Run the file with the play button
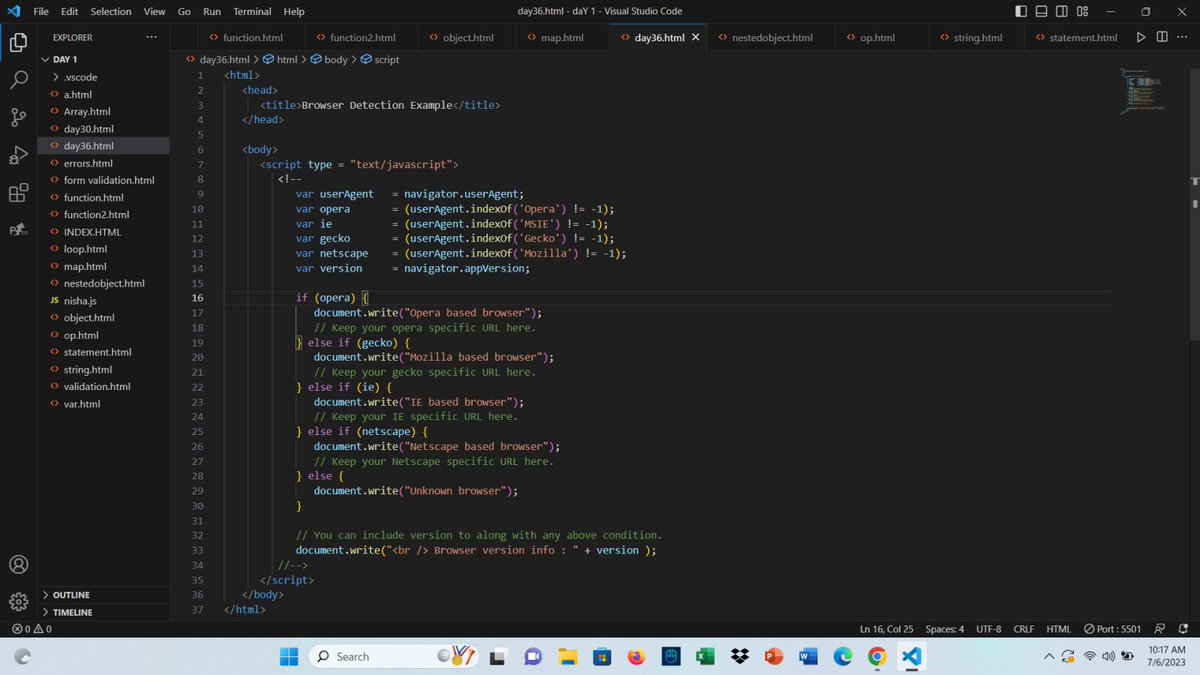The image size is (1200, 675). point(1140,36)
